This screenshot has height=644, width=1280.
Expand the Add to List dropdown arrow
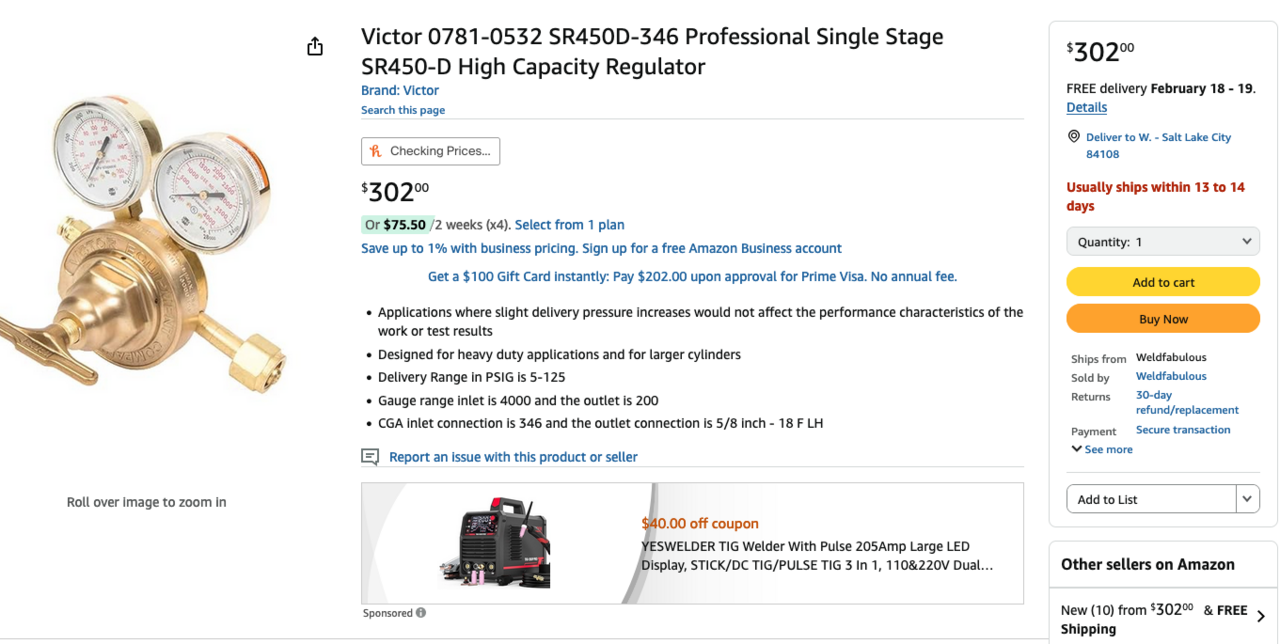pos(1247,499)
